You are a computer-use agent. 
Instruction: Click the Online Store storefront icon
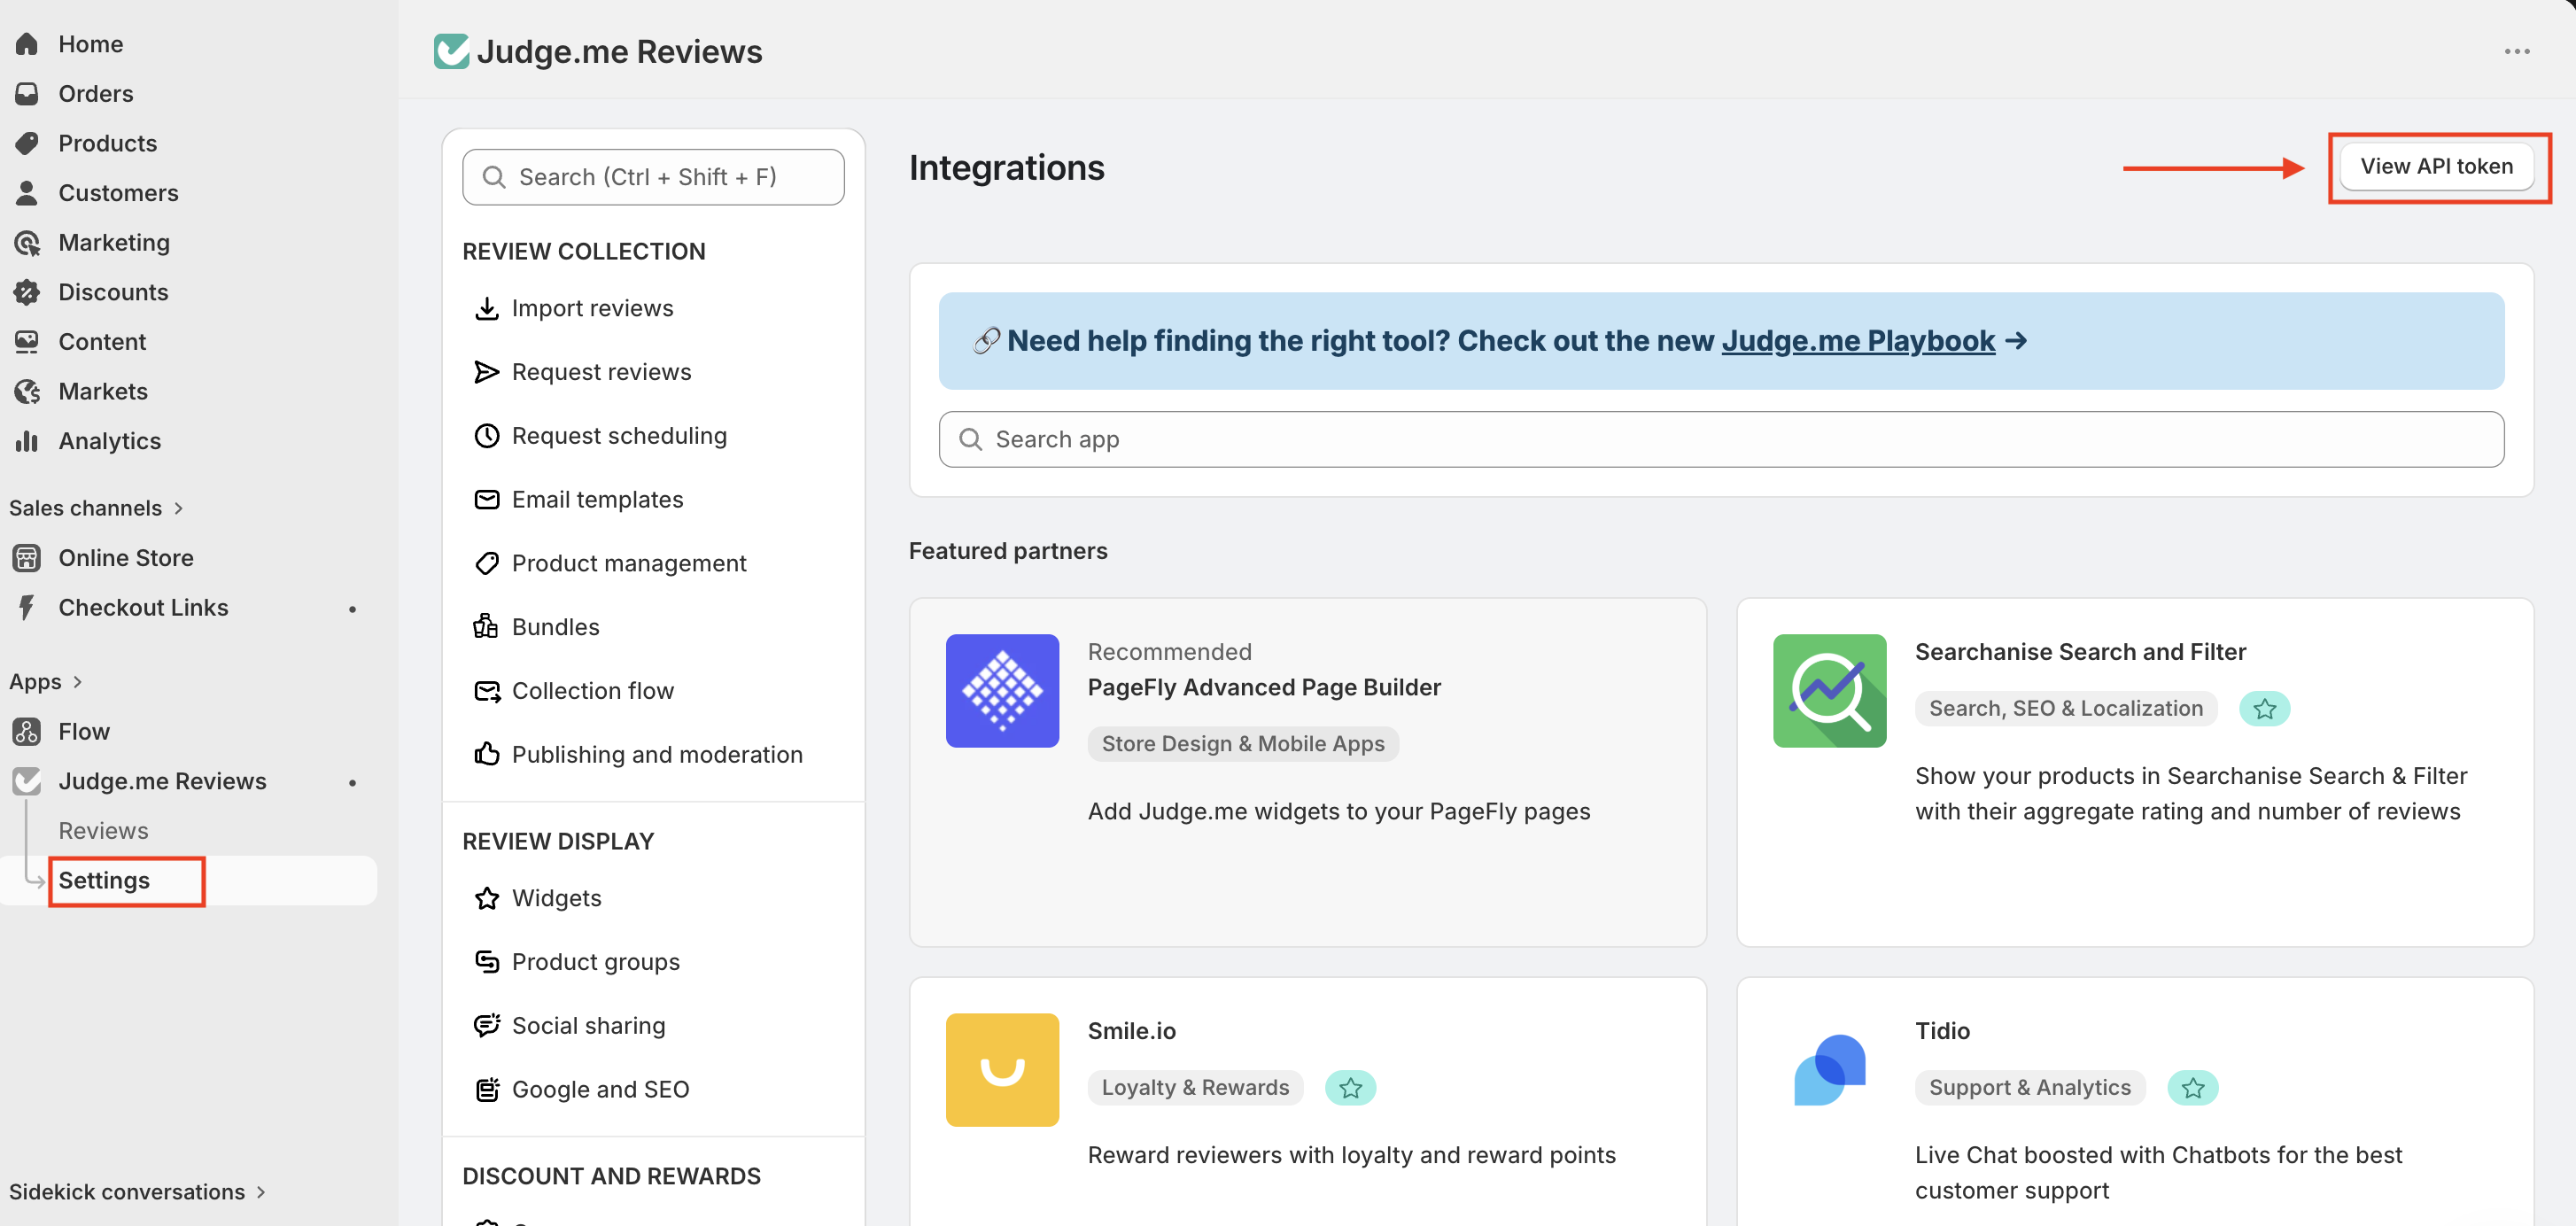coord(27,558)
